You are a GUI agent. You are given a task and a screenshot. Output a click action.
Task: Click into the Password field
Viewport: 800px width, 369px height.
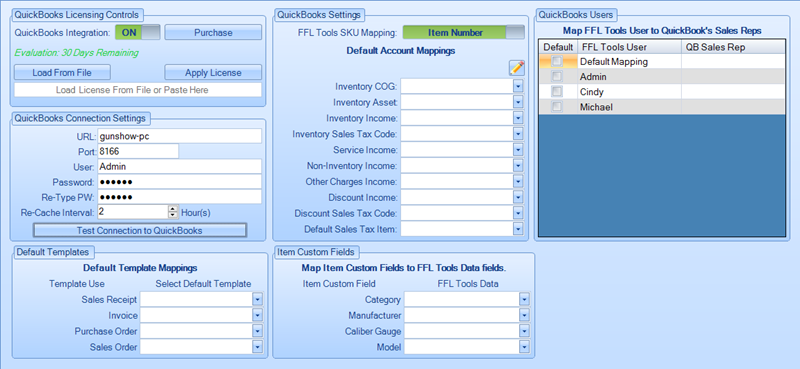(x=179, y=182)
